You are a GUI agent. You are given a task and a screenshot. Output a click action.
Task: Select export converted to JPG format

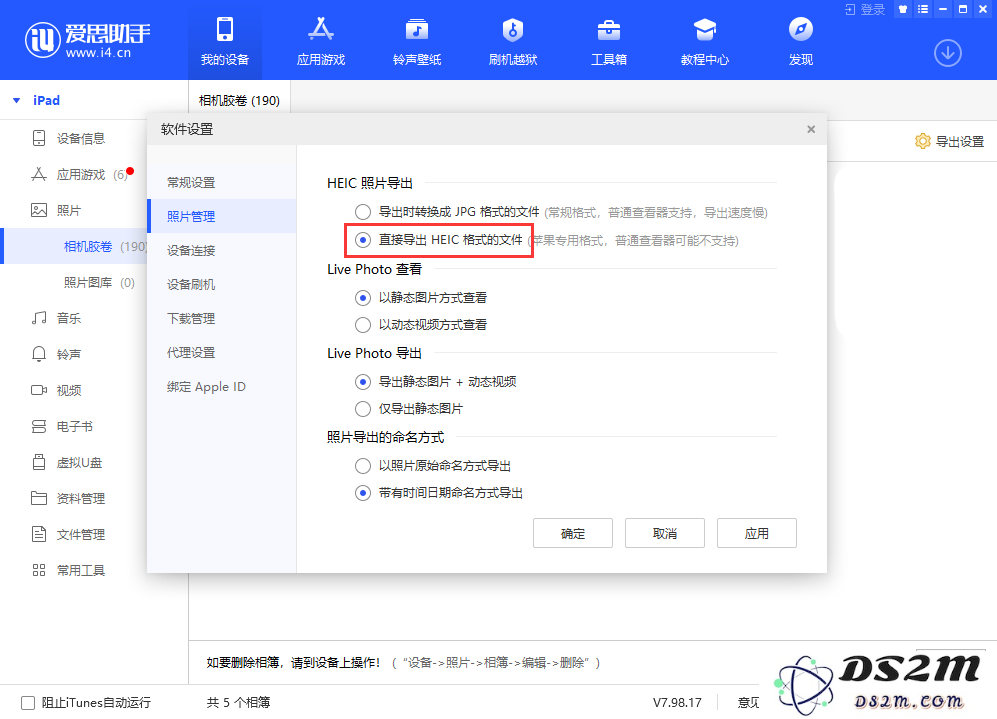(x=363, y=212)
